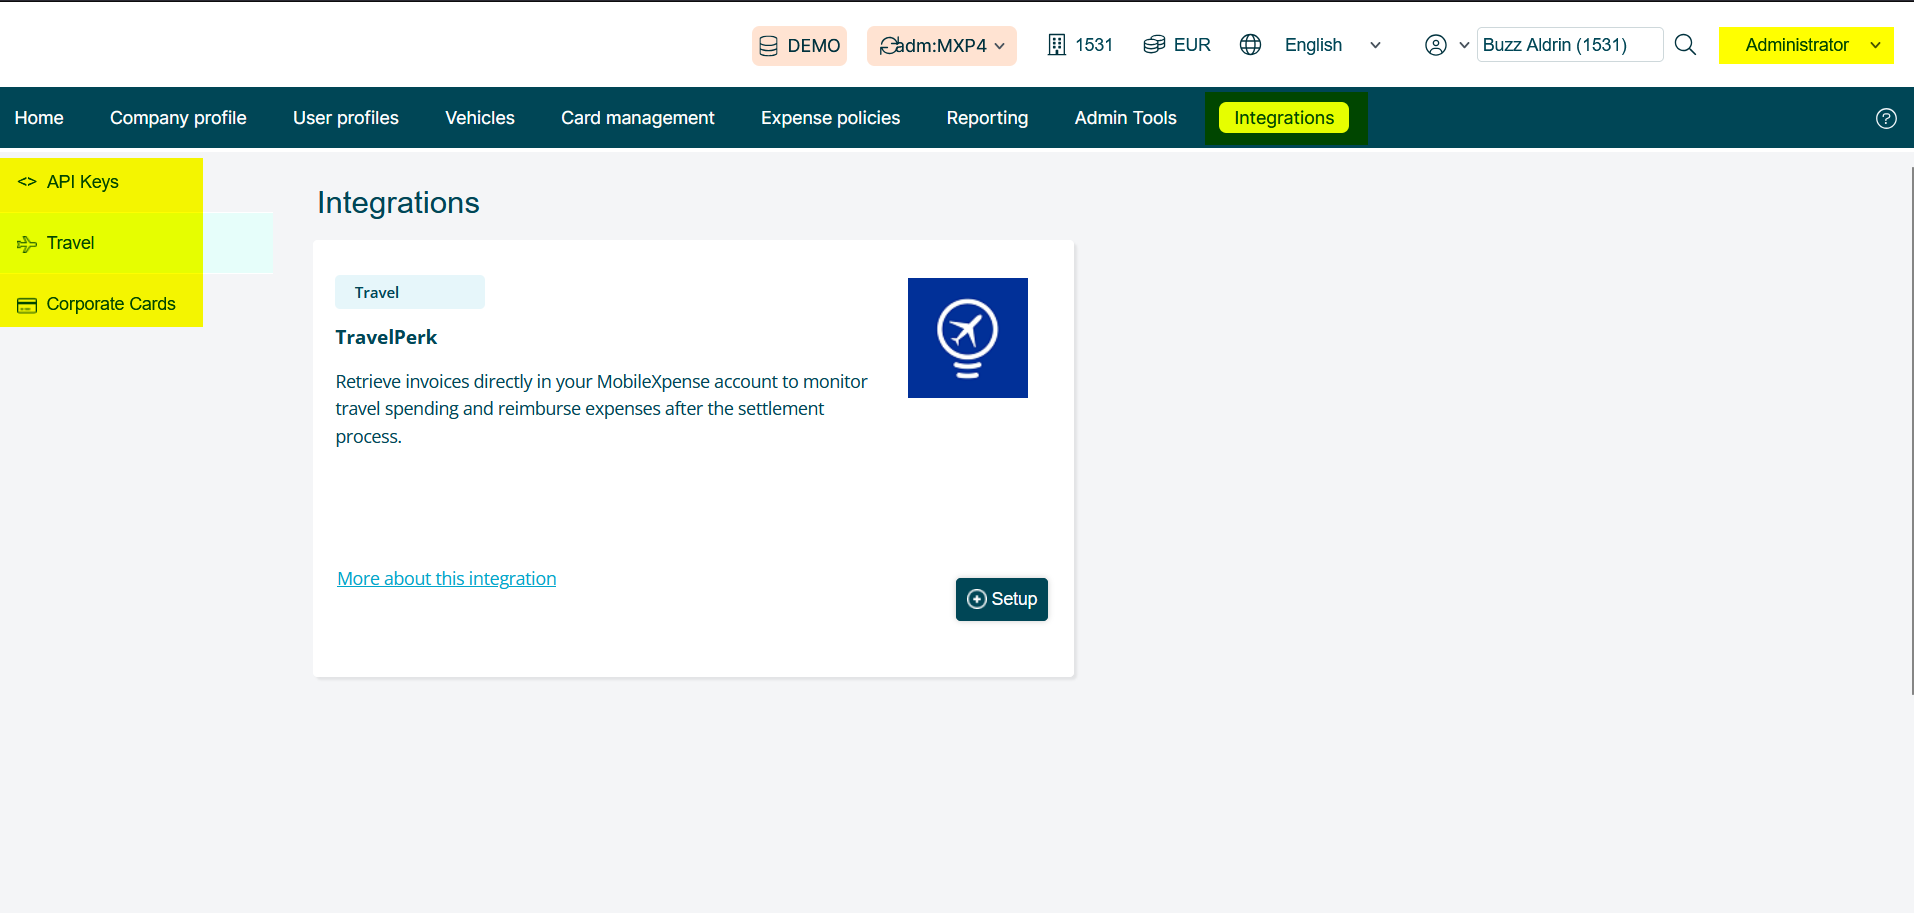Open the Card management menu
The width and height of the screenshot is (1914, 913).
coord(637,118)
